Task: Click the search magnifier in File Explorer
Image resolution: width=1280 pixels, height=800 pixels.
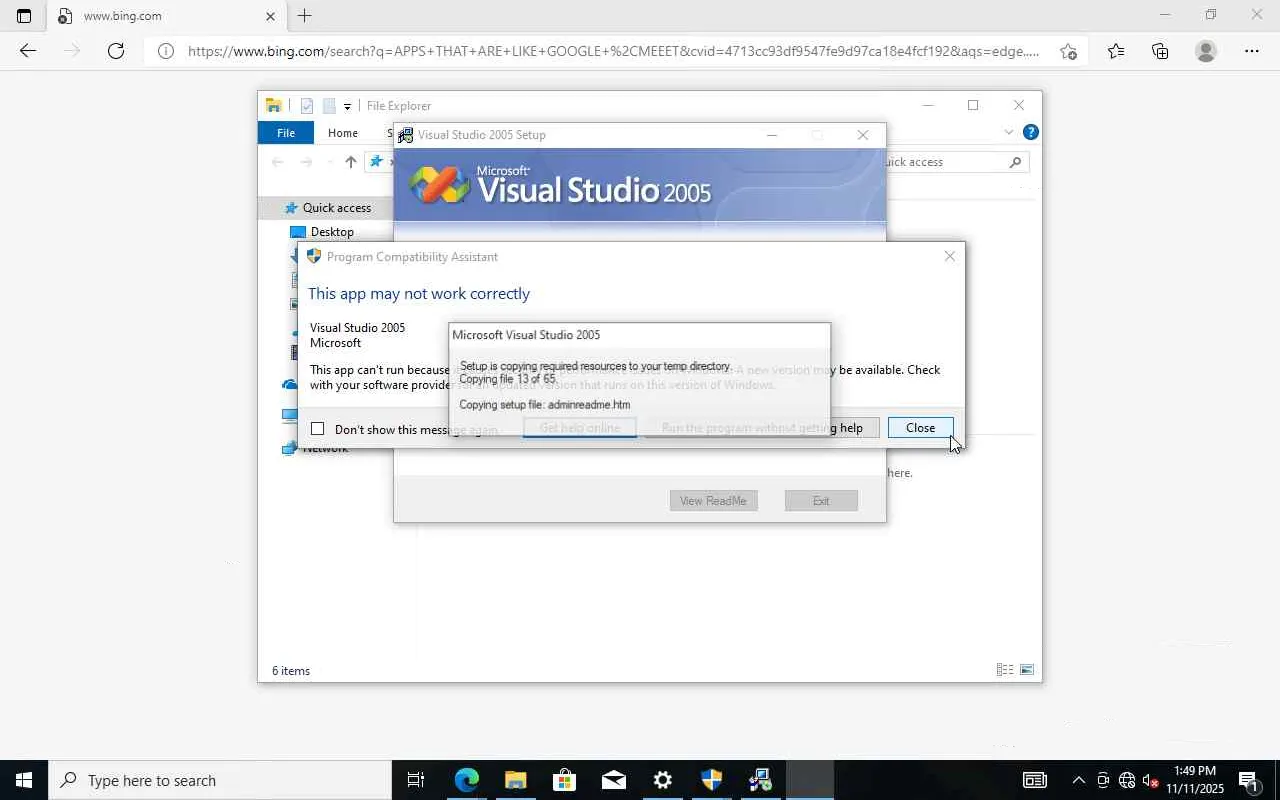Action: tap(1015, 162)
